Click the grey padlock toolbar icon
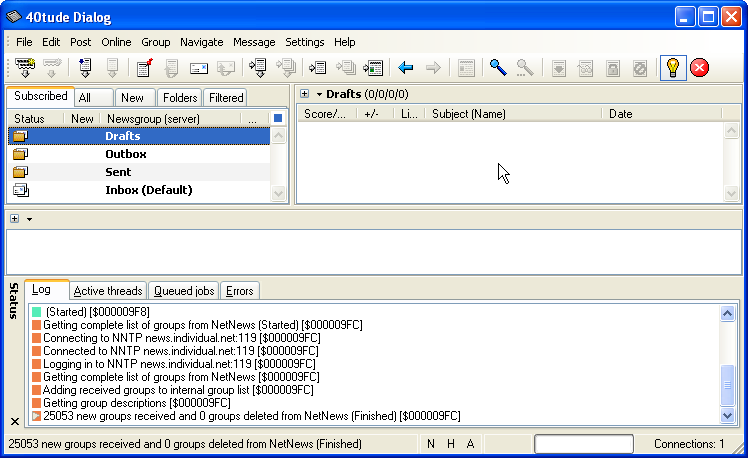The height and width of the screenshot is (458, 748). tap(613, 68)
